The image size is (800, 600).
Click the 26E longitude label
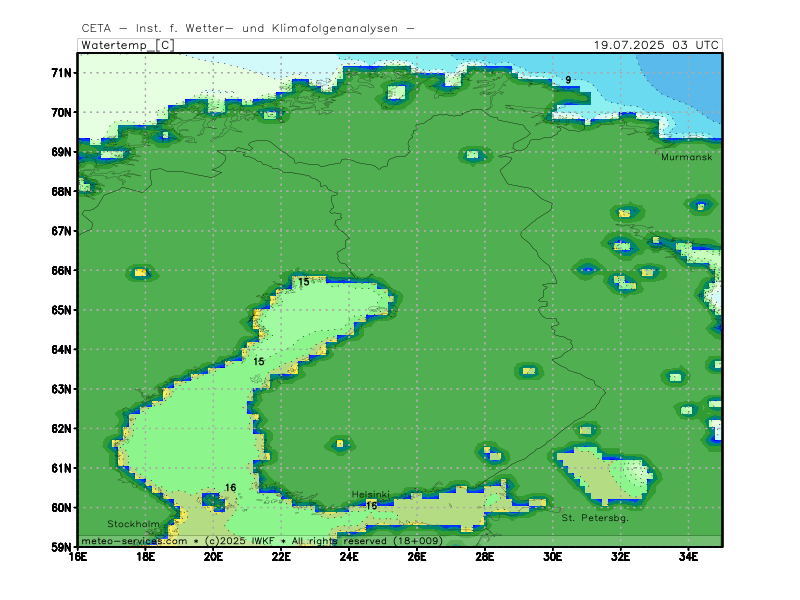(x=417, y=556)
